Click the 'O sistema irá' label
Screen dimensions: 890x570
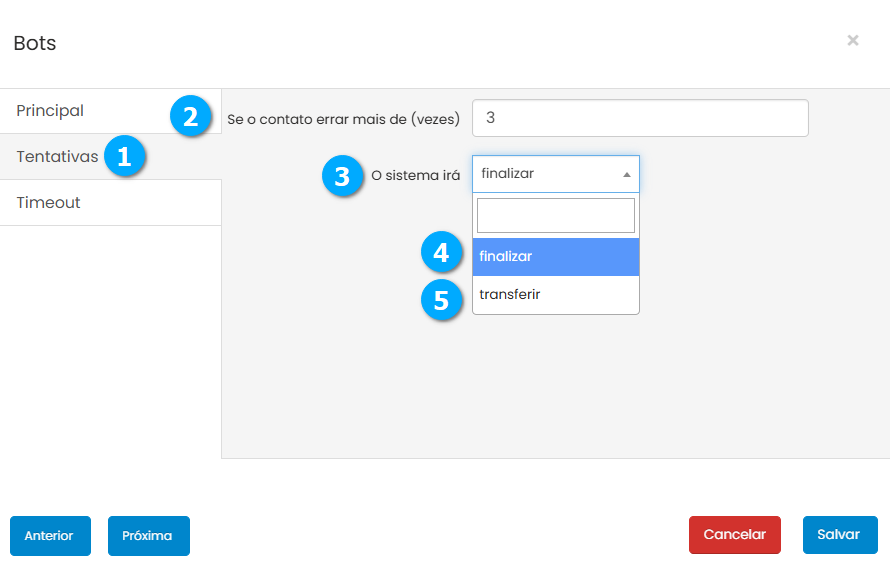click(415, 175)
